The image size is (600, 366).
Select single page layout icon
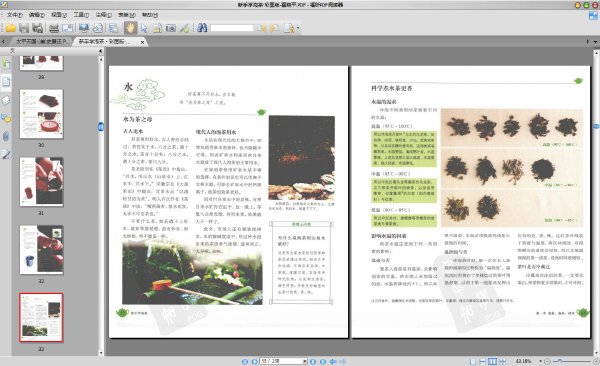pos(473,361)
